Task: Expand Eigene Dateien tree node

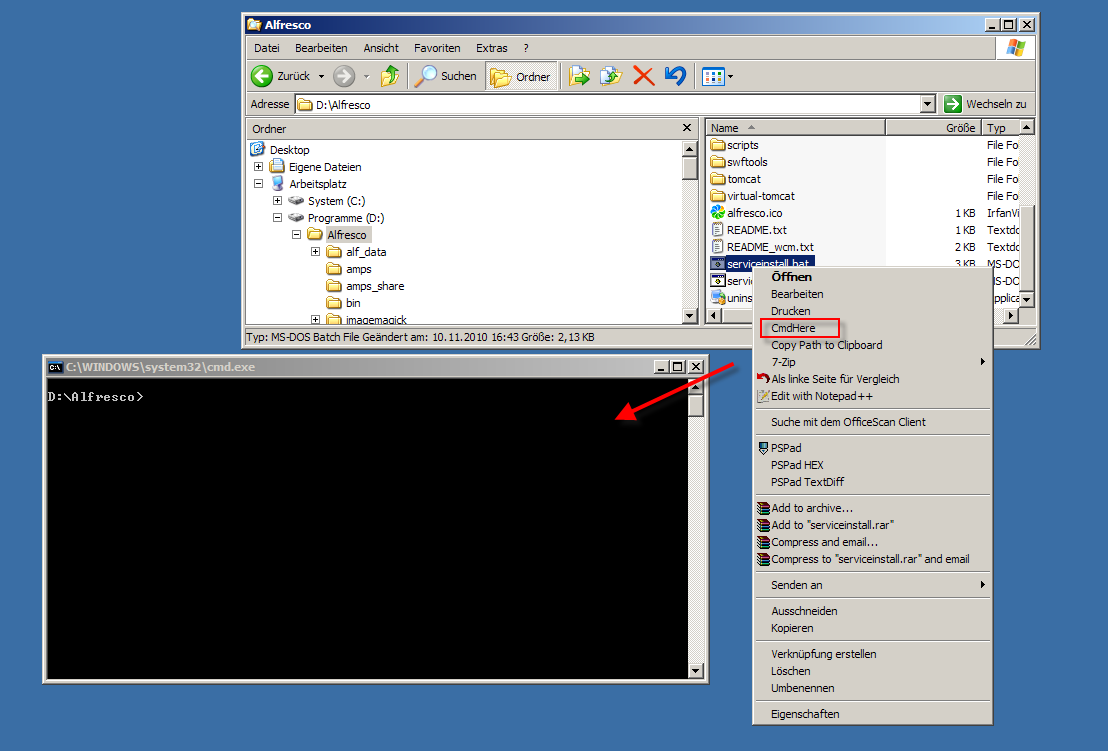Action: 259,167
